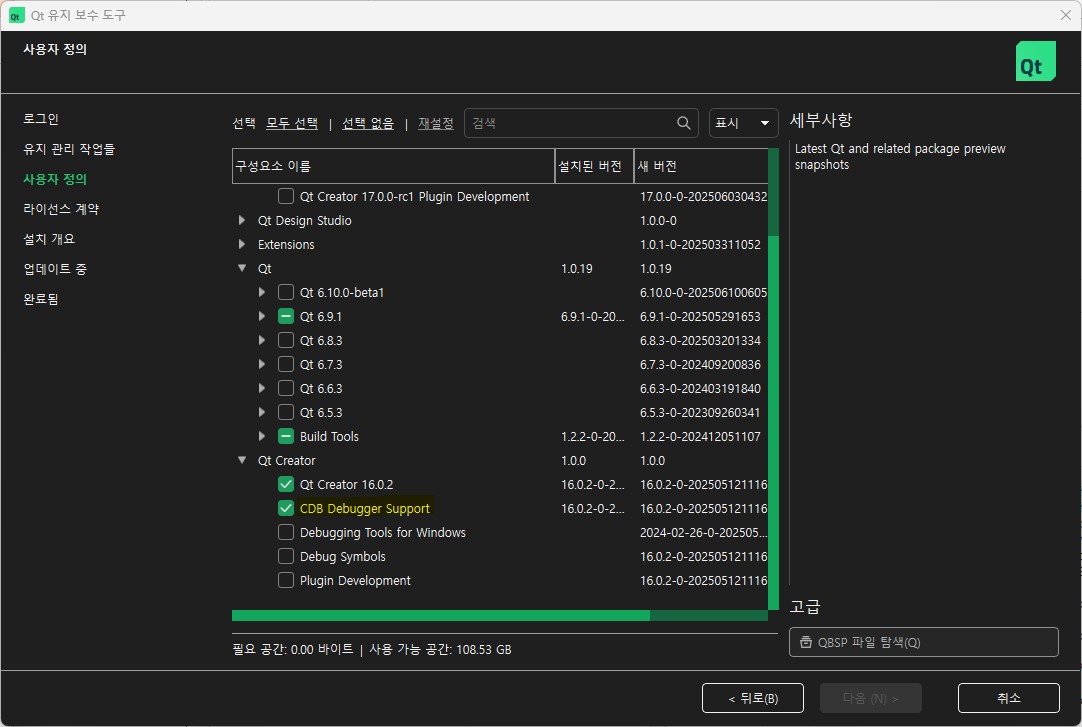Expand the Qt 6.10.0-beta1 node
Image resolution: width=1082 pixels, height=727 pixels.
(262, 292)
